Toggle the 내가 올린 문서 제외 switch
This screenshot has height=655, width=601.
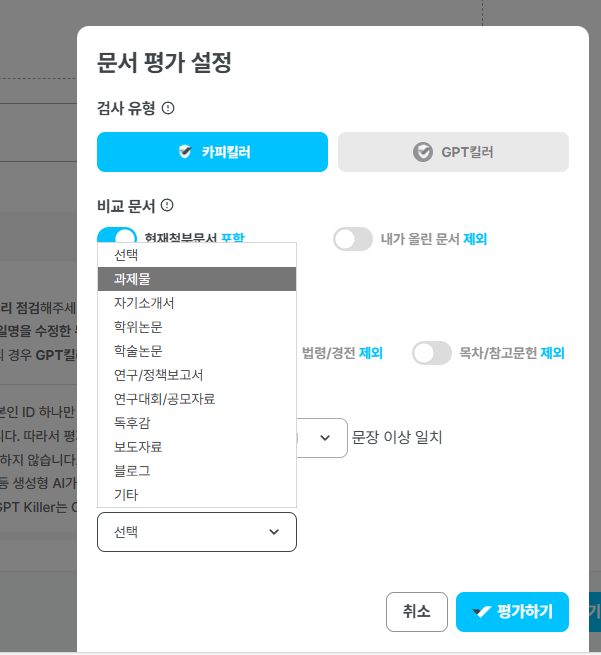pos(353,239)
